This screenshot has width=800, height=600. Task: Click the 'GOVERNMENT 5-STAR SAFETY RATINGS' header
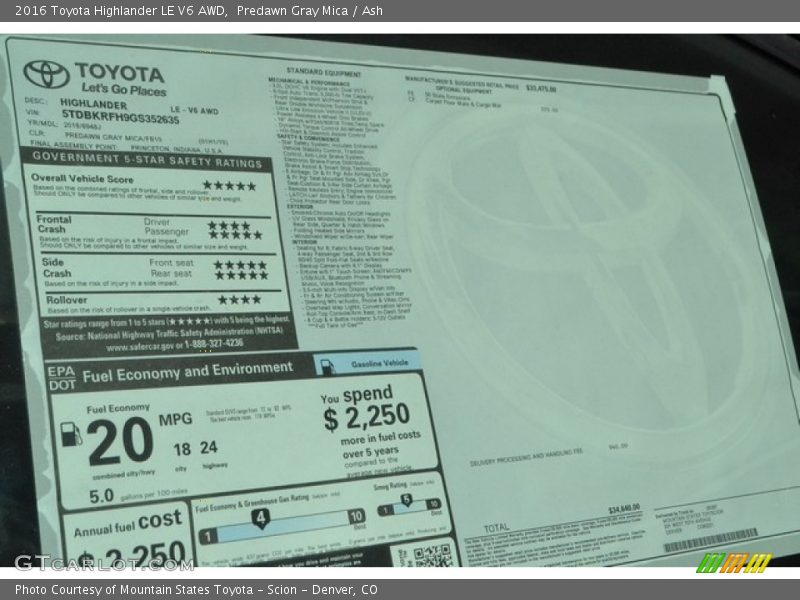tap(147, 160)
